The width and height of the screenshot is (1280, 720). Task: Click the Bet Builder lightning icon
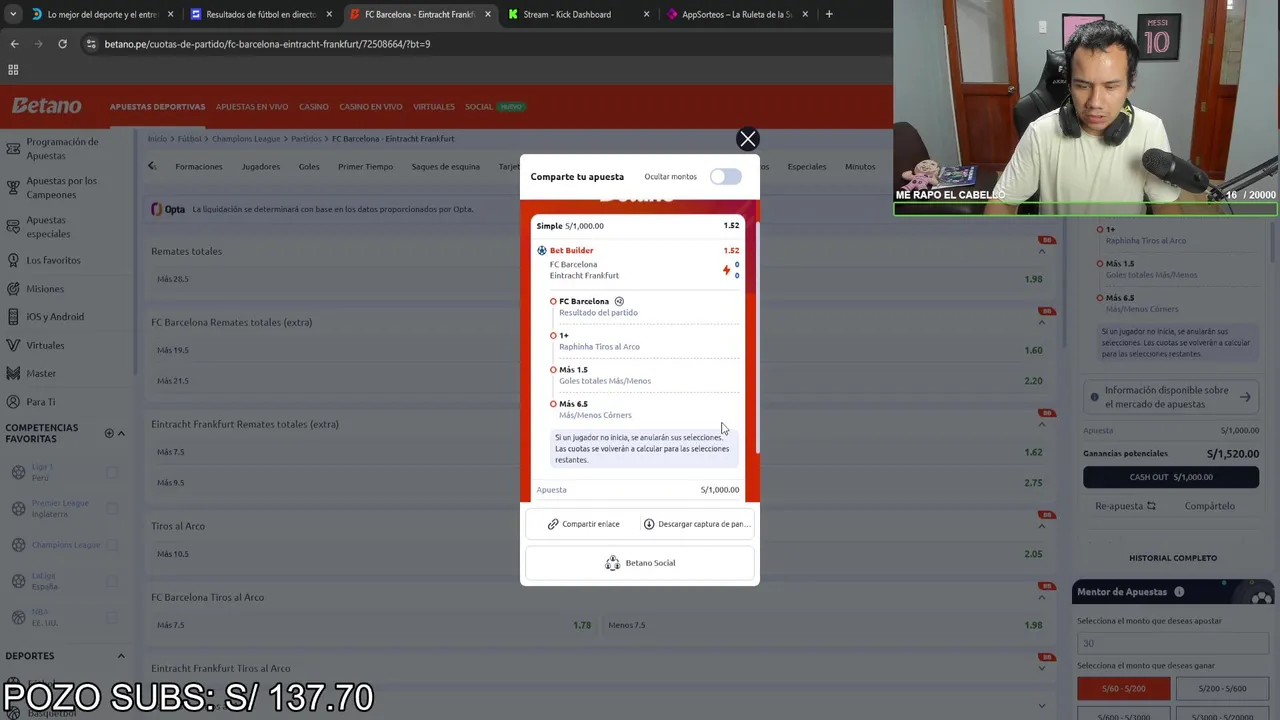point(727,270)
